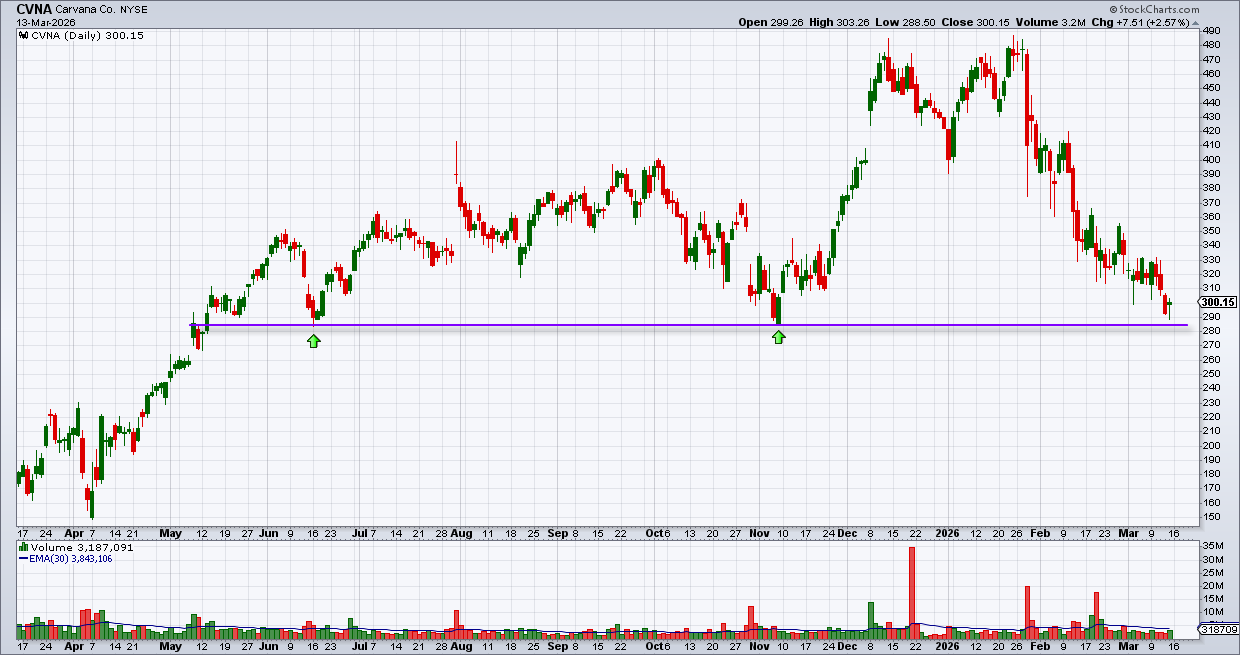Click the boxed 300.15 last-price label on price axis

pyautogui.click(x=1217, y=302)
